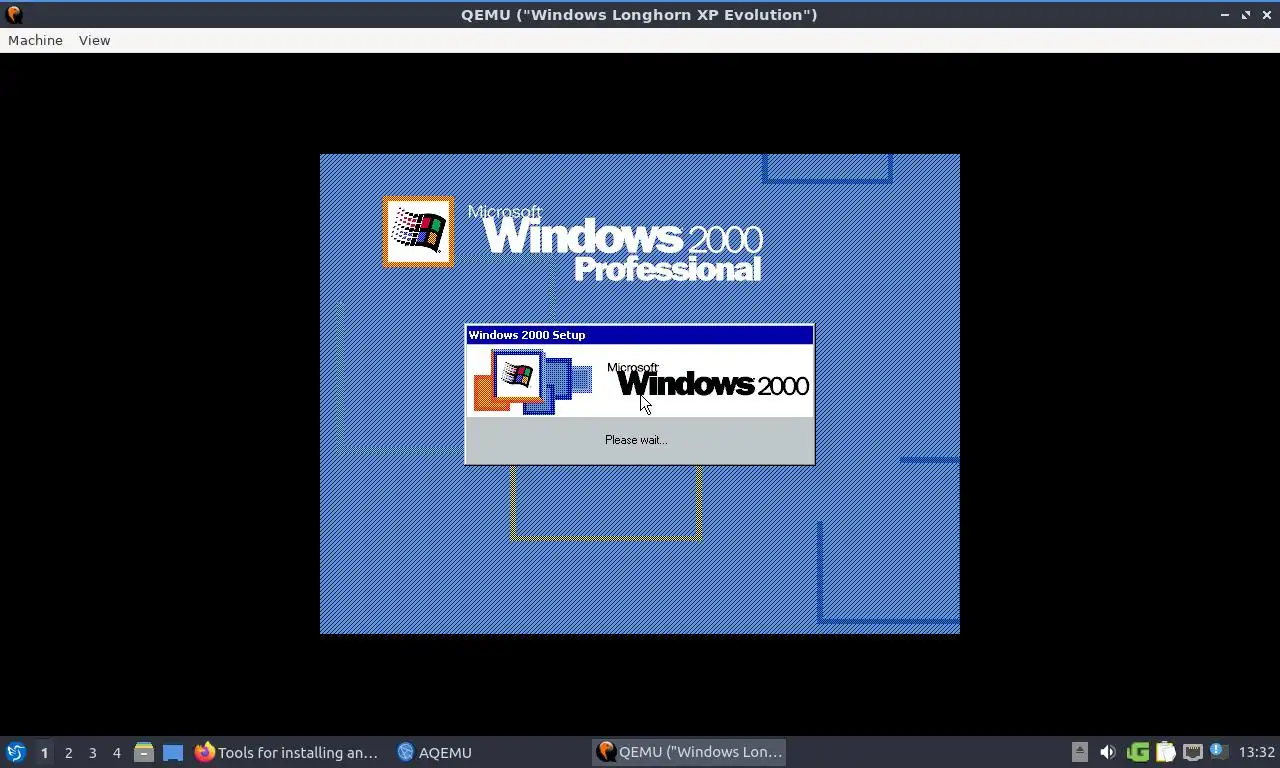Viewport: 1280px width, 768px height.
Task: Switch to workspace 2
Action: tap(68, 752)
